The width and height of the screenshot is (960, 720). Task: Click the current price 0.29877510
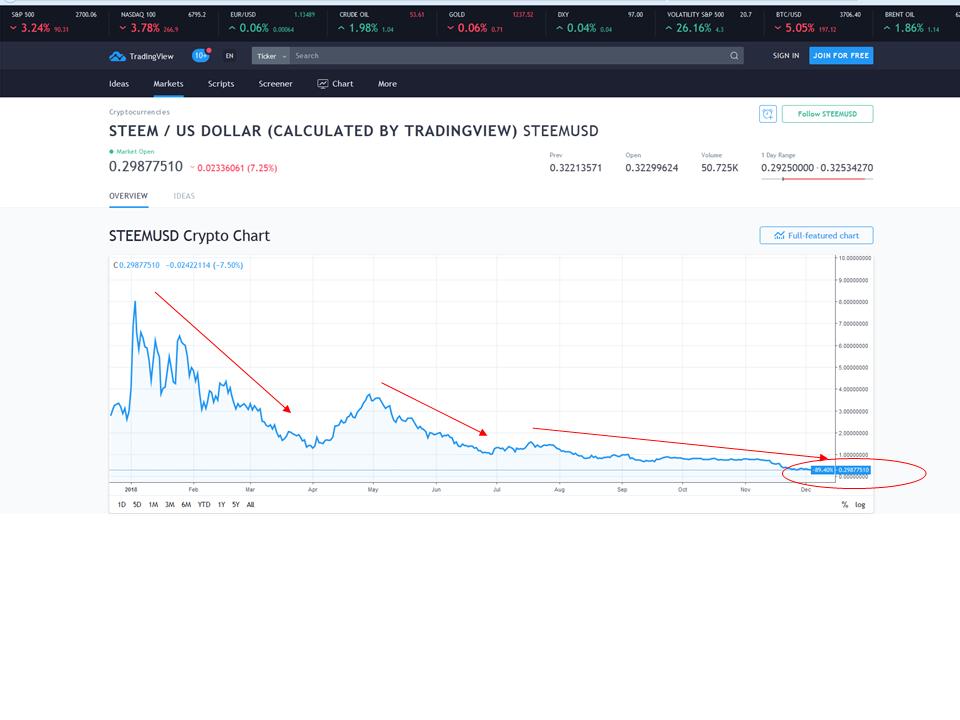coord(146,167)
